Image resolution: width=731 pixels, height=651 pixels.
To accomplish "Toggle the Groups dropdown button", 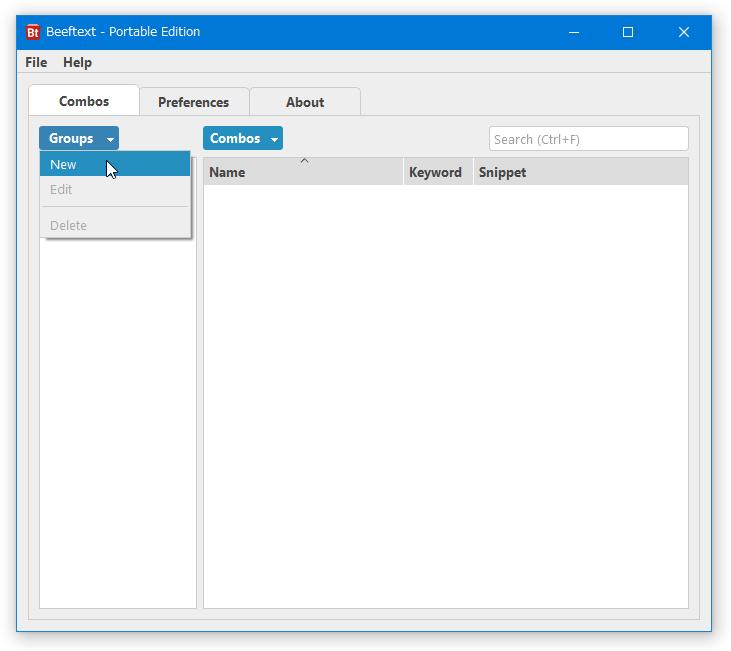I will point(79,138).
